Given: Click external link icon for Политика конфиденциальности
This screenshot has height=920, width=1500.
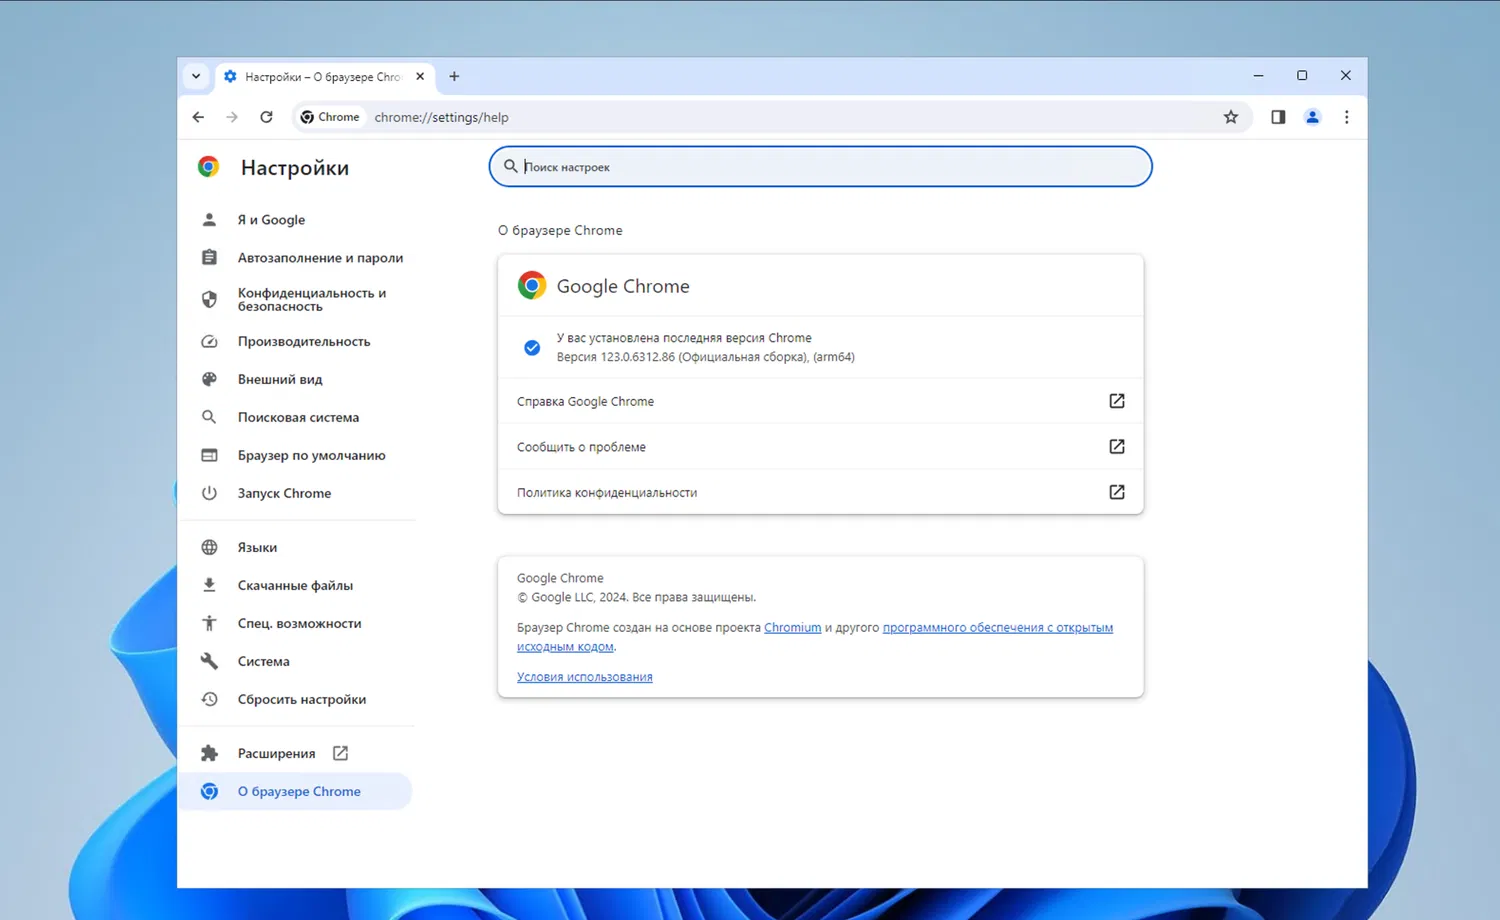Looking at the screenshot, I should click(1117, 492).
